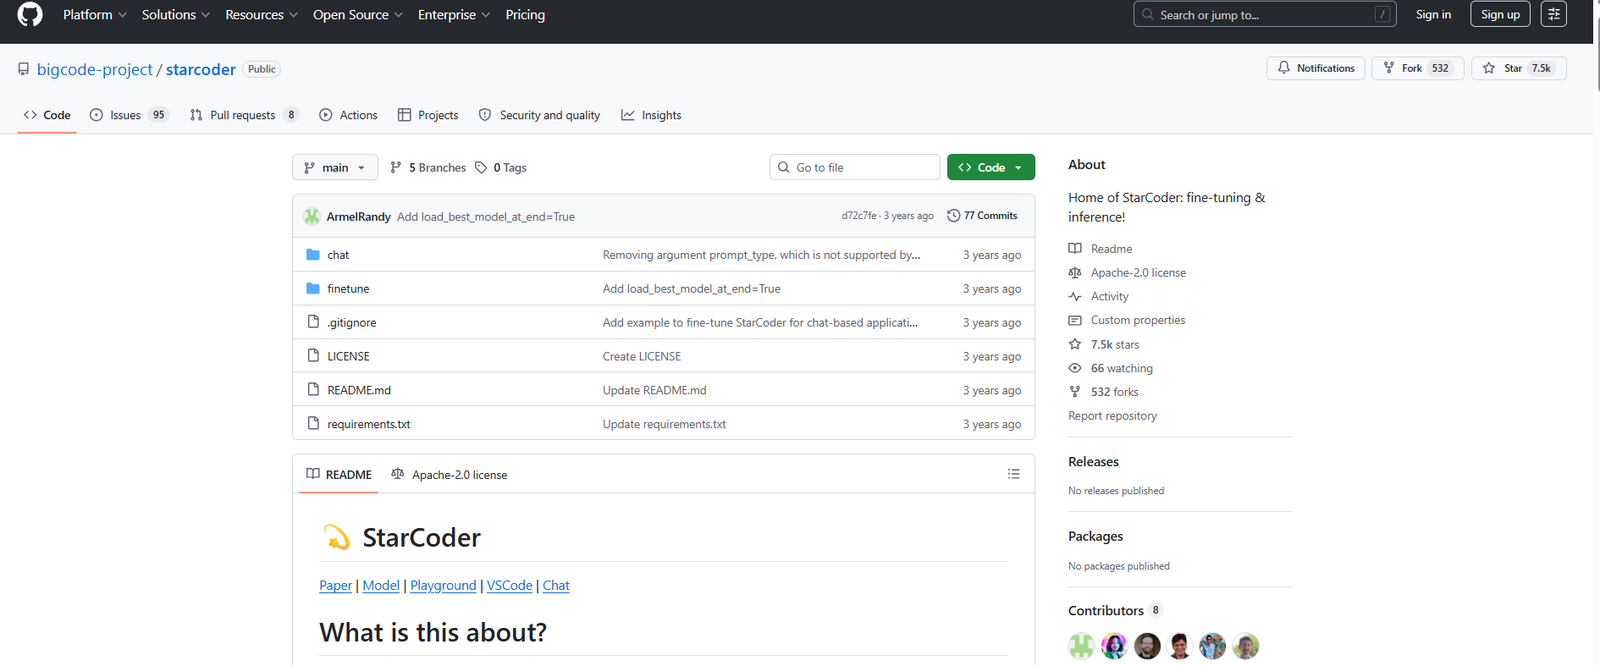Click the first contributor avatar
This screenshot has width=1600, height=665.
(x=1081, y=646)
